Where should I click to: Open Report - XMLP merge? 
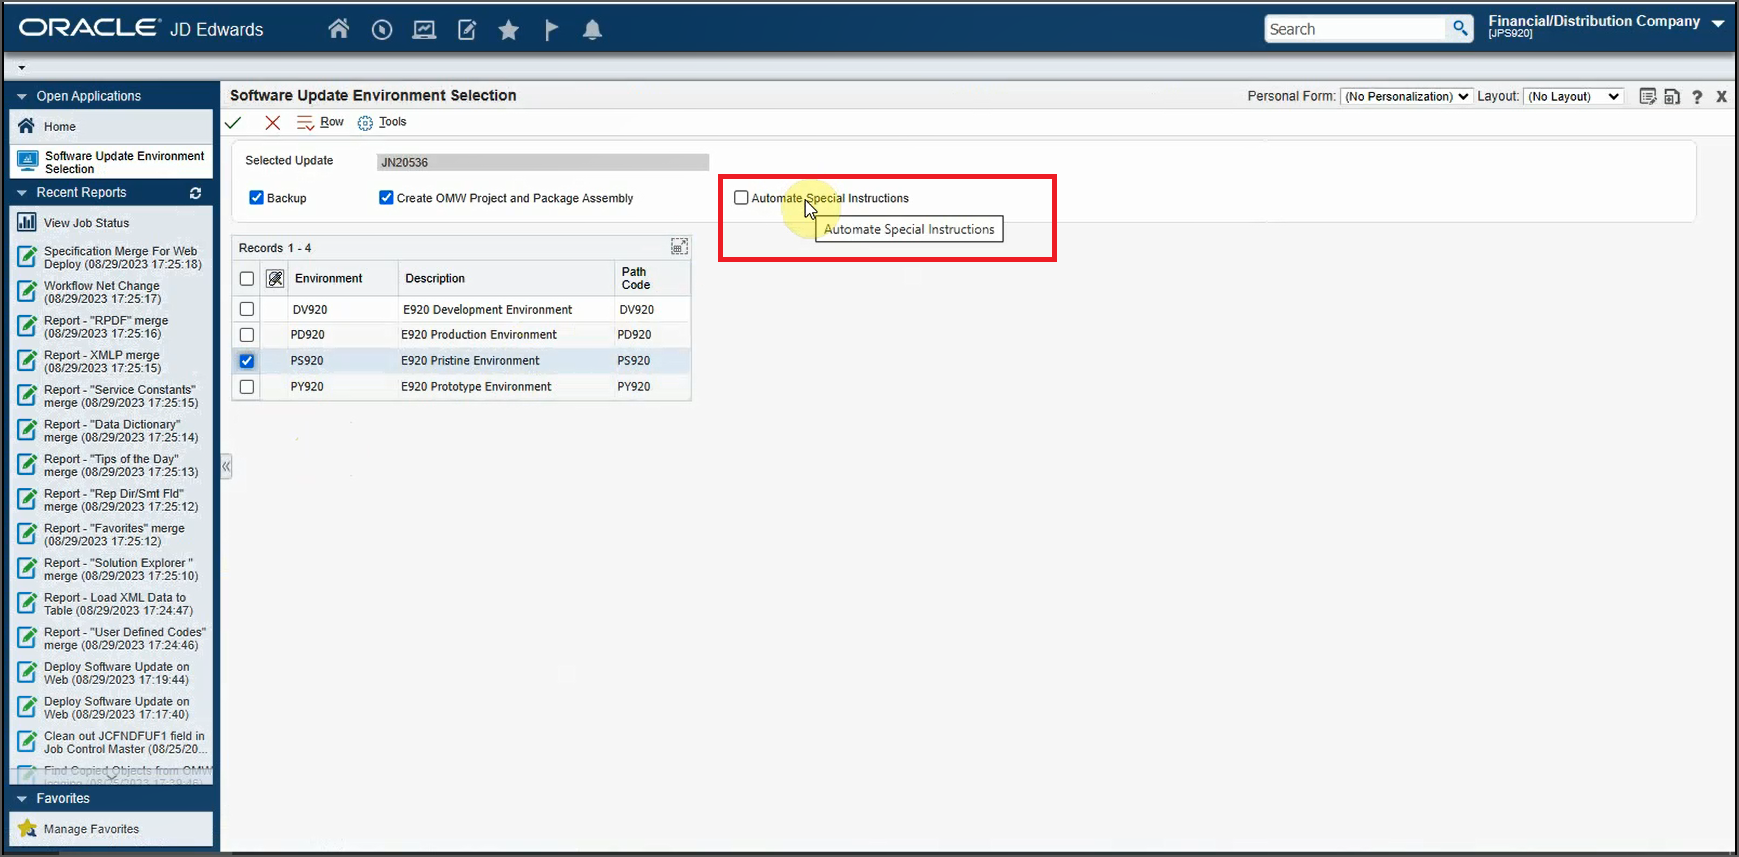click(111, 362)
